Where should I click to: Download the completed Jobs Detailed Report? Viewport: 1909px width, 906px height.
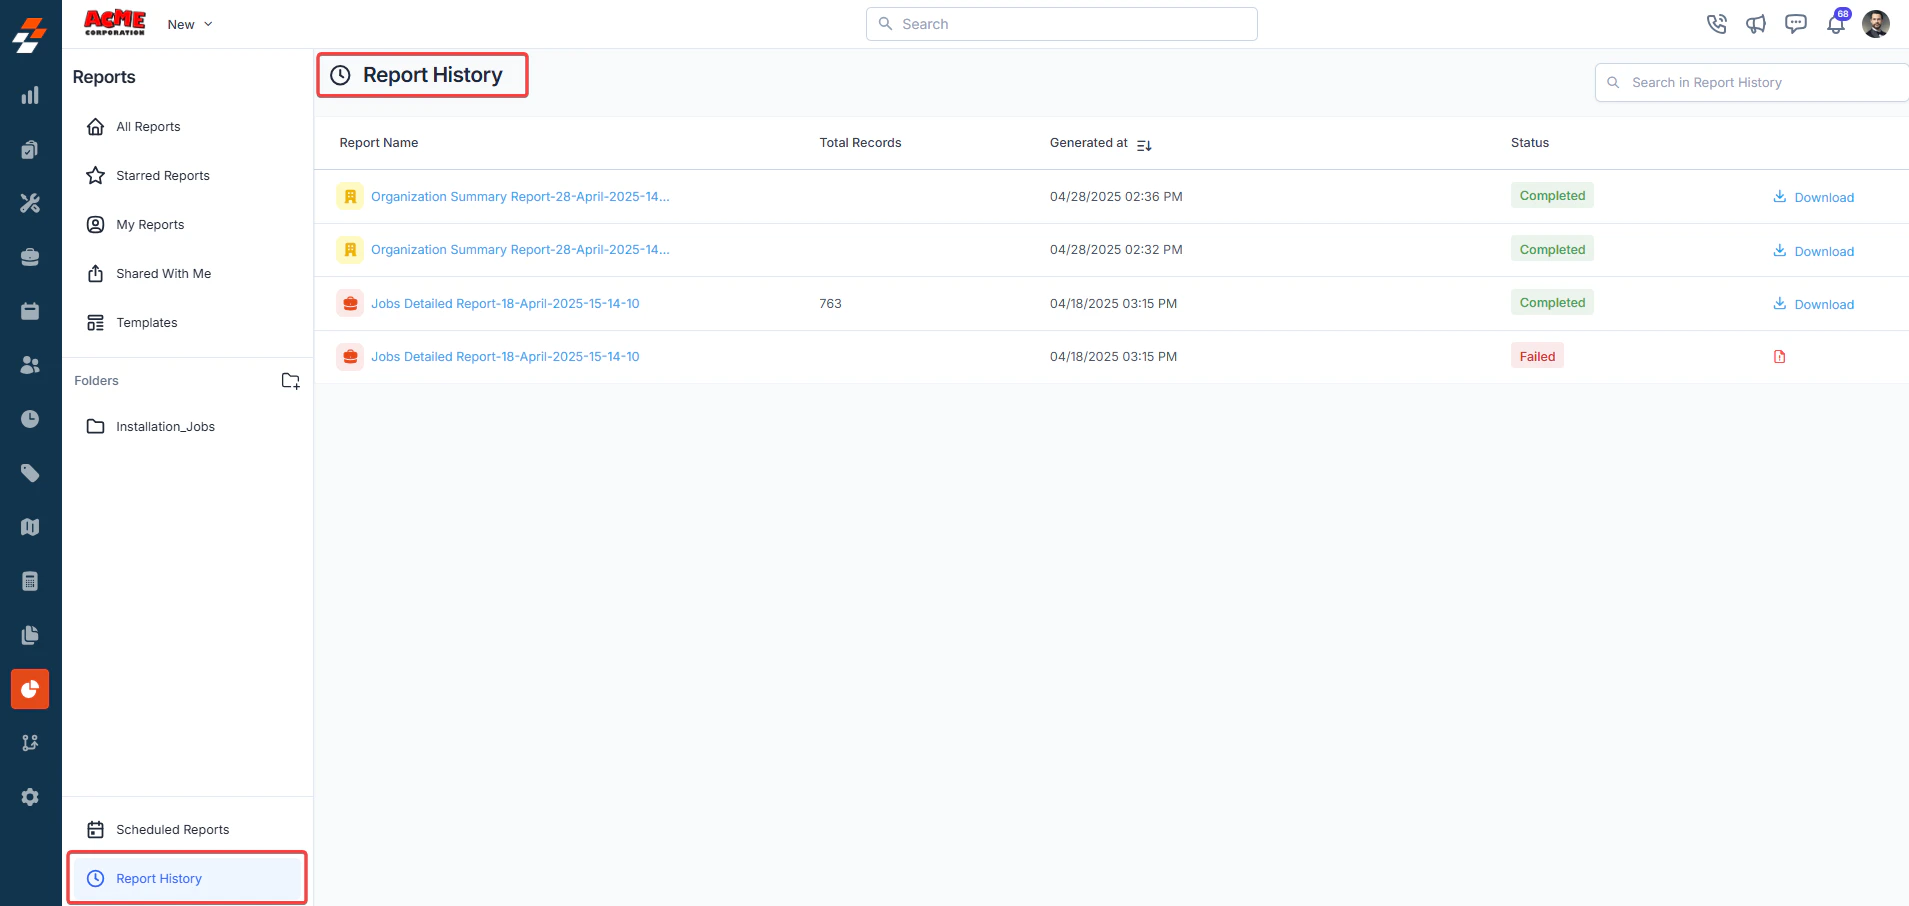[x=1813, y=304]
